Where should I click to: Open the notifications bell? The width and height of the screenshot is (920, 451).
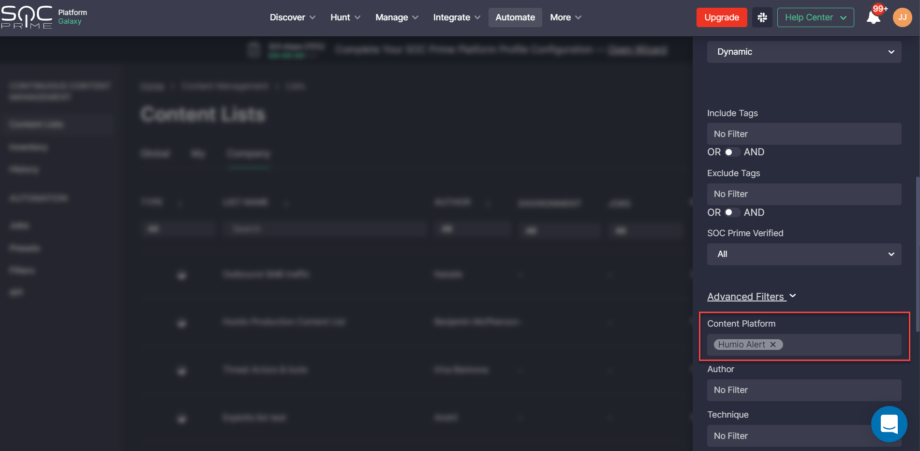point(873,17)
